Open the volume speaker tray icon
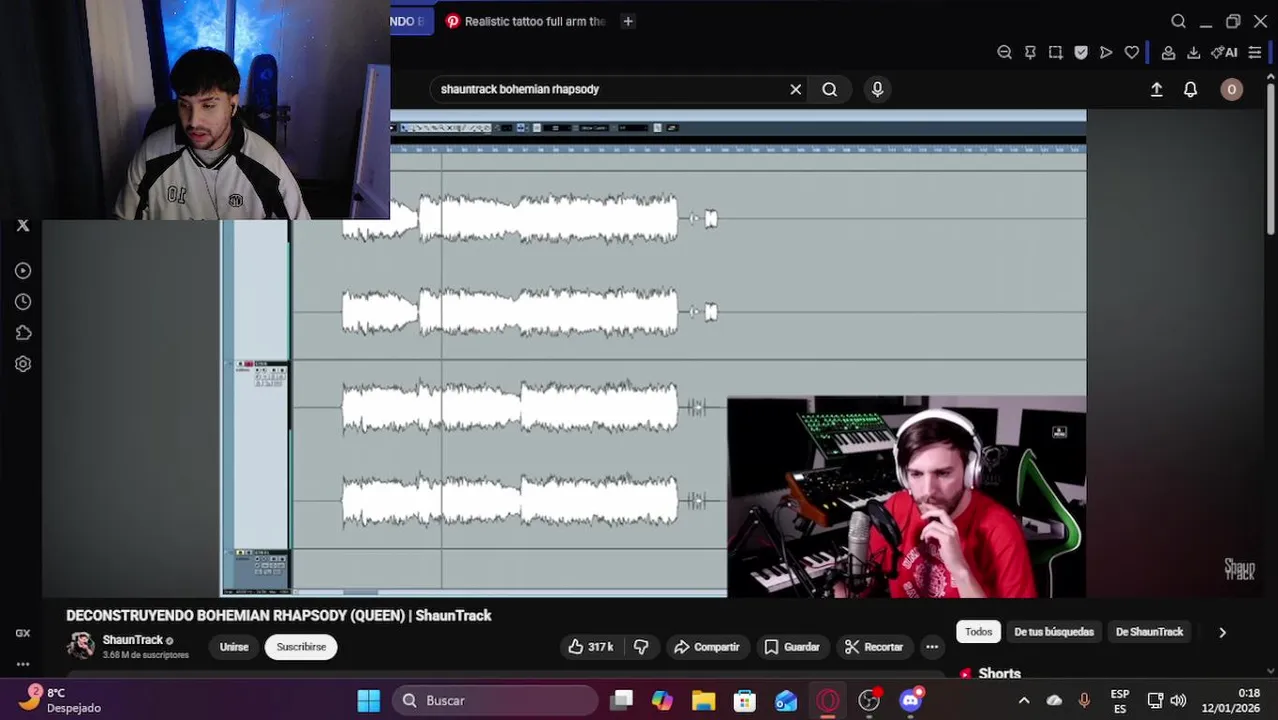This screenshot has width=1278, height=720. click(1178, 701)
